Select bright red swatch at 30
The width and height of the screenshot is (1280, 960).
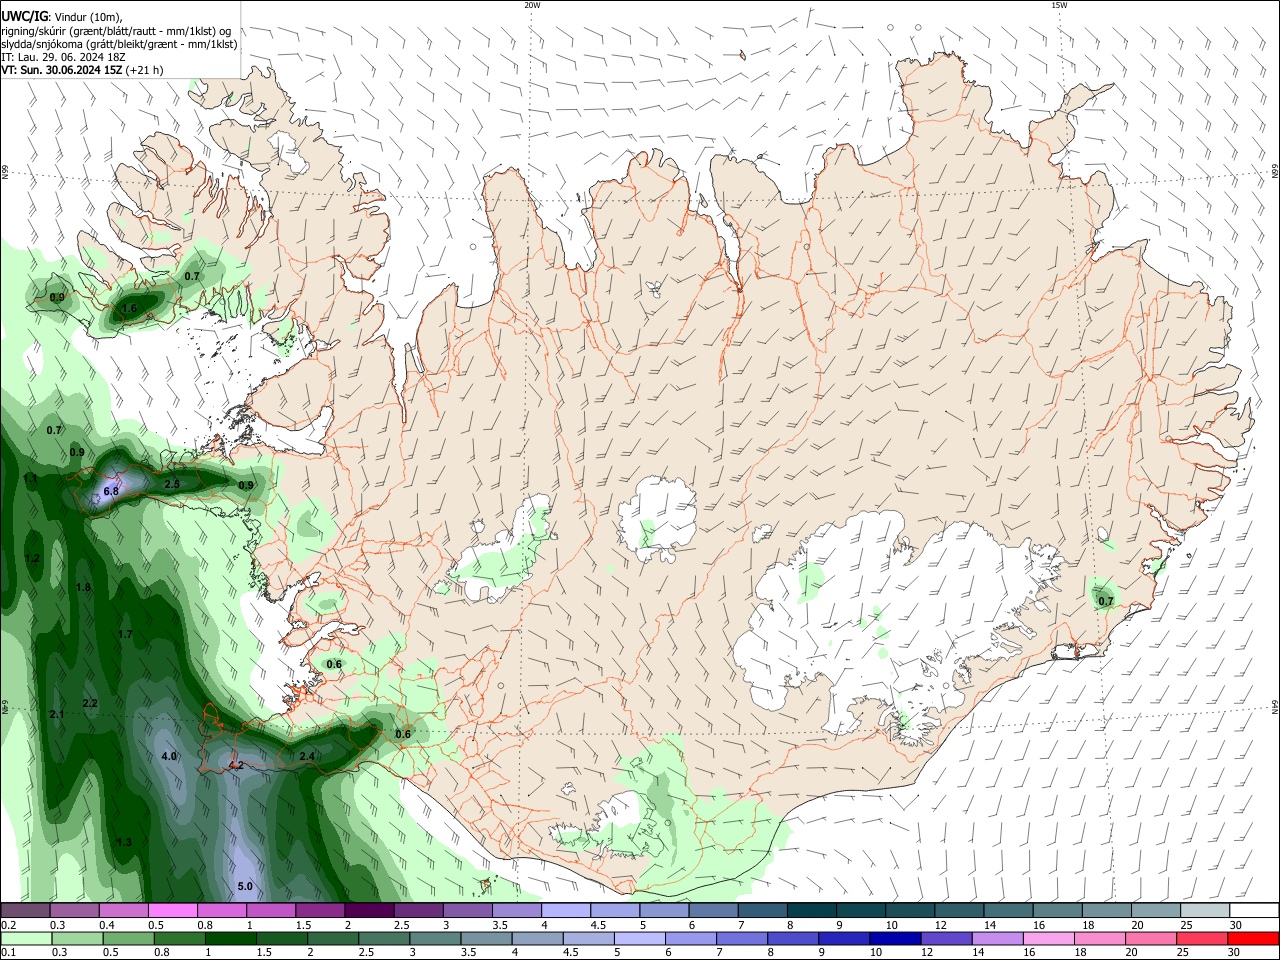(1253, 938)
